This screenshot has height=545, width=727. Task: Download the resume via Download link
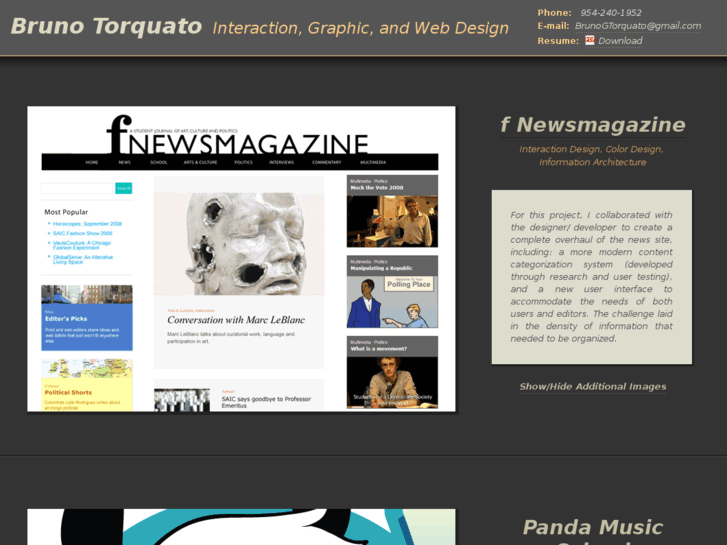620,41
